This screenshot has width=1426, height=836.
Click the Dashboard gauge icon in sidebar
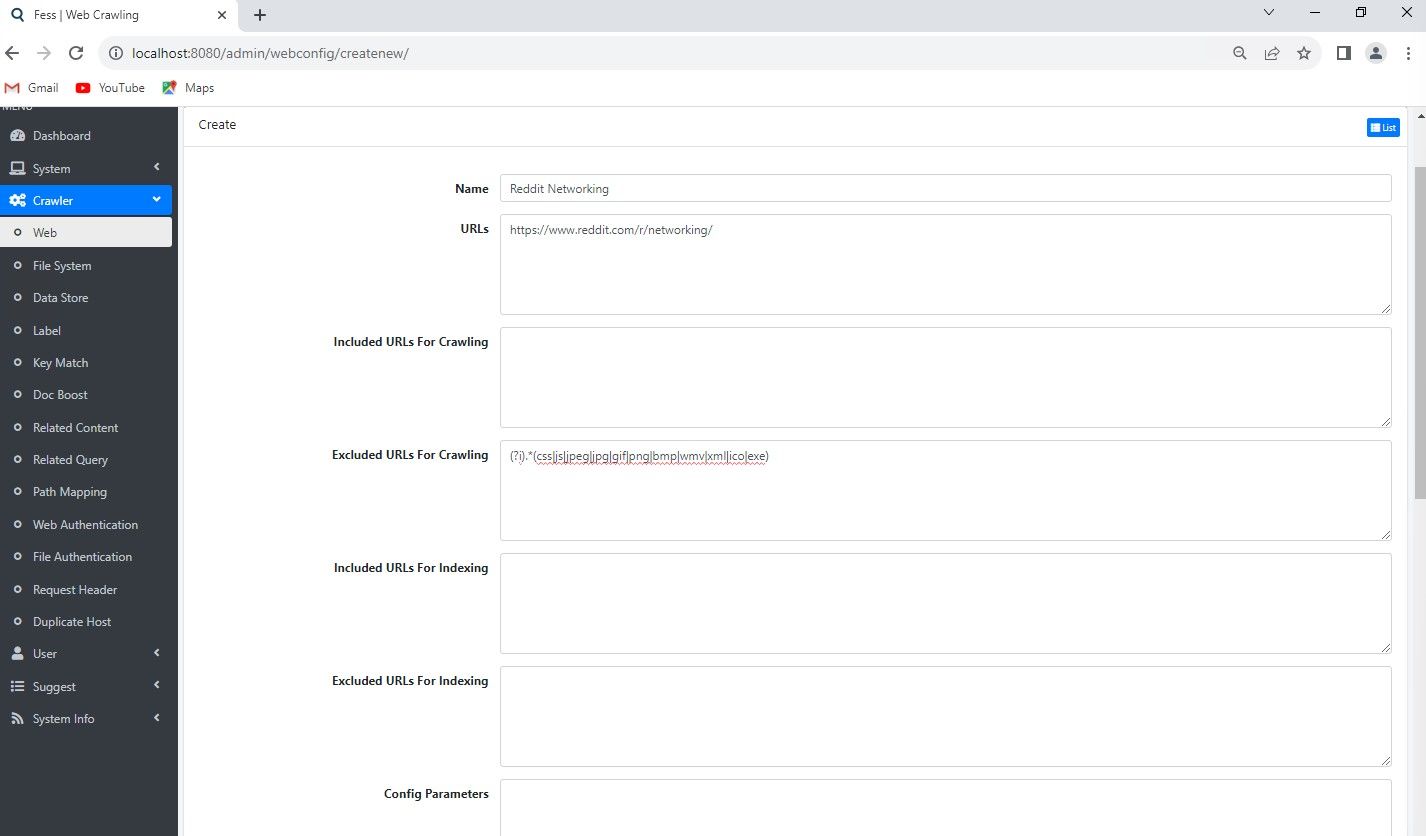[17, 136]
